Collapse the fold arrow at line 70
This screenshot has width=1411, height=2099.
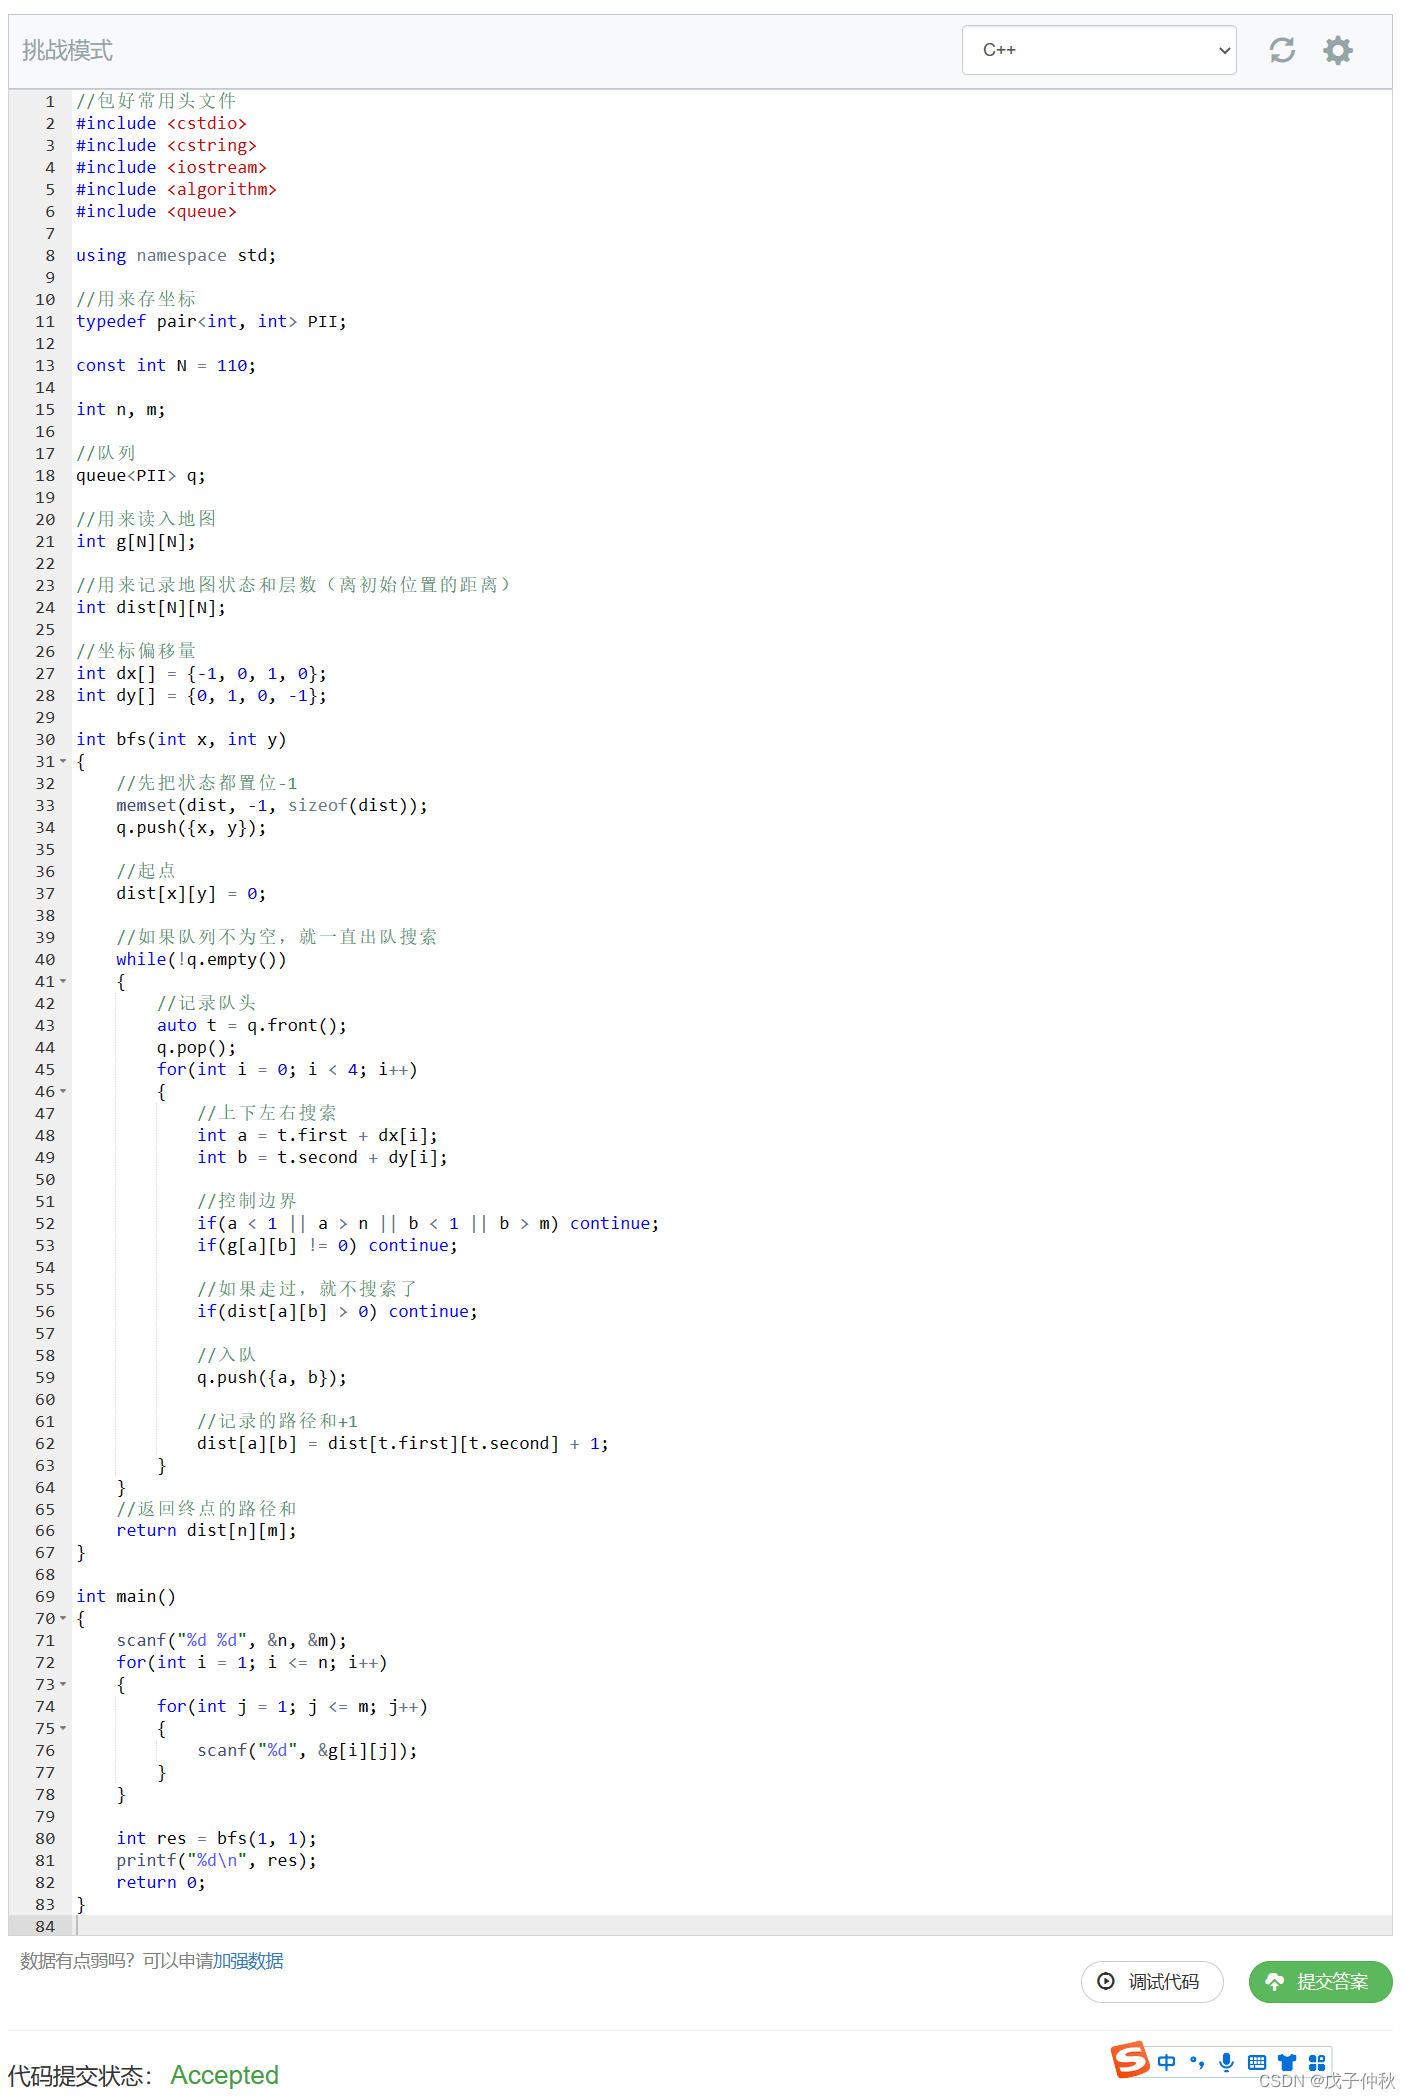(x=63, y=1619)
